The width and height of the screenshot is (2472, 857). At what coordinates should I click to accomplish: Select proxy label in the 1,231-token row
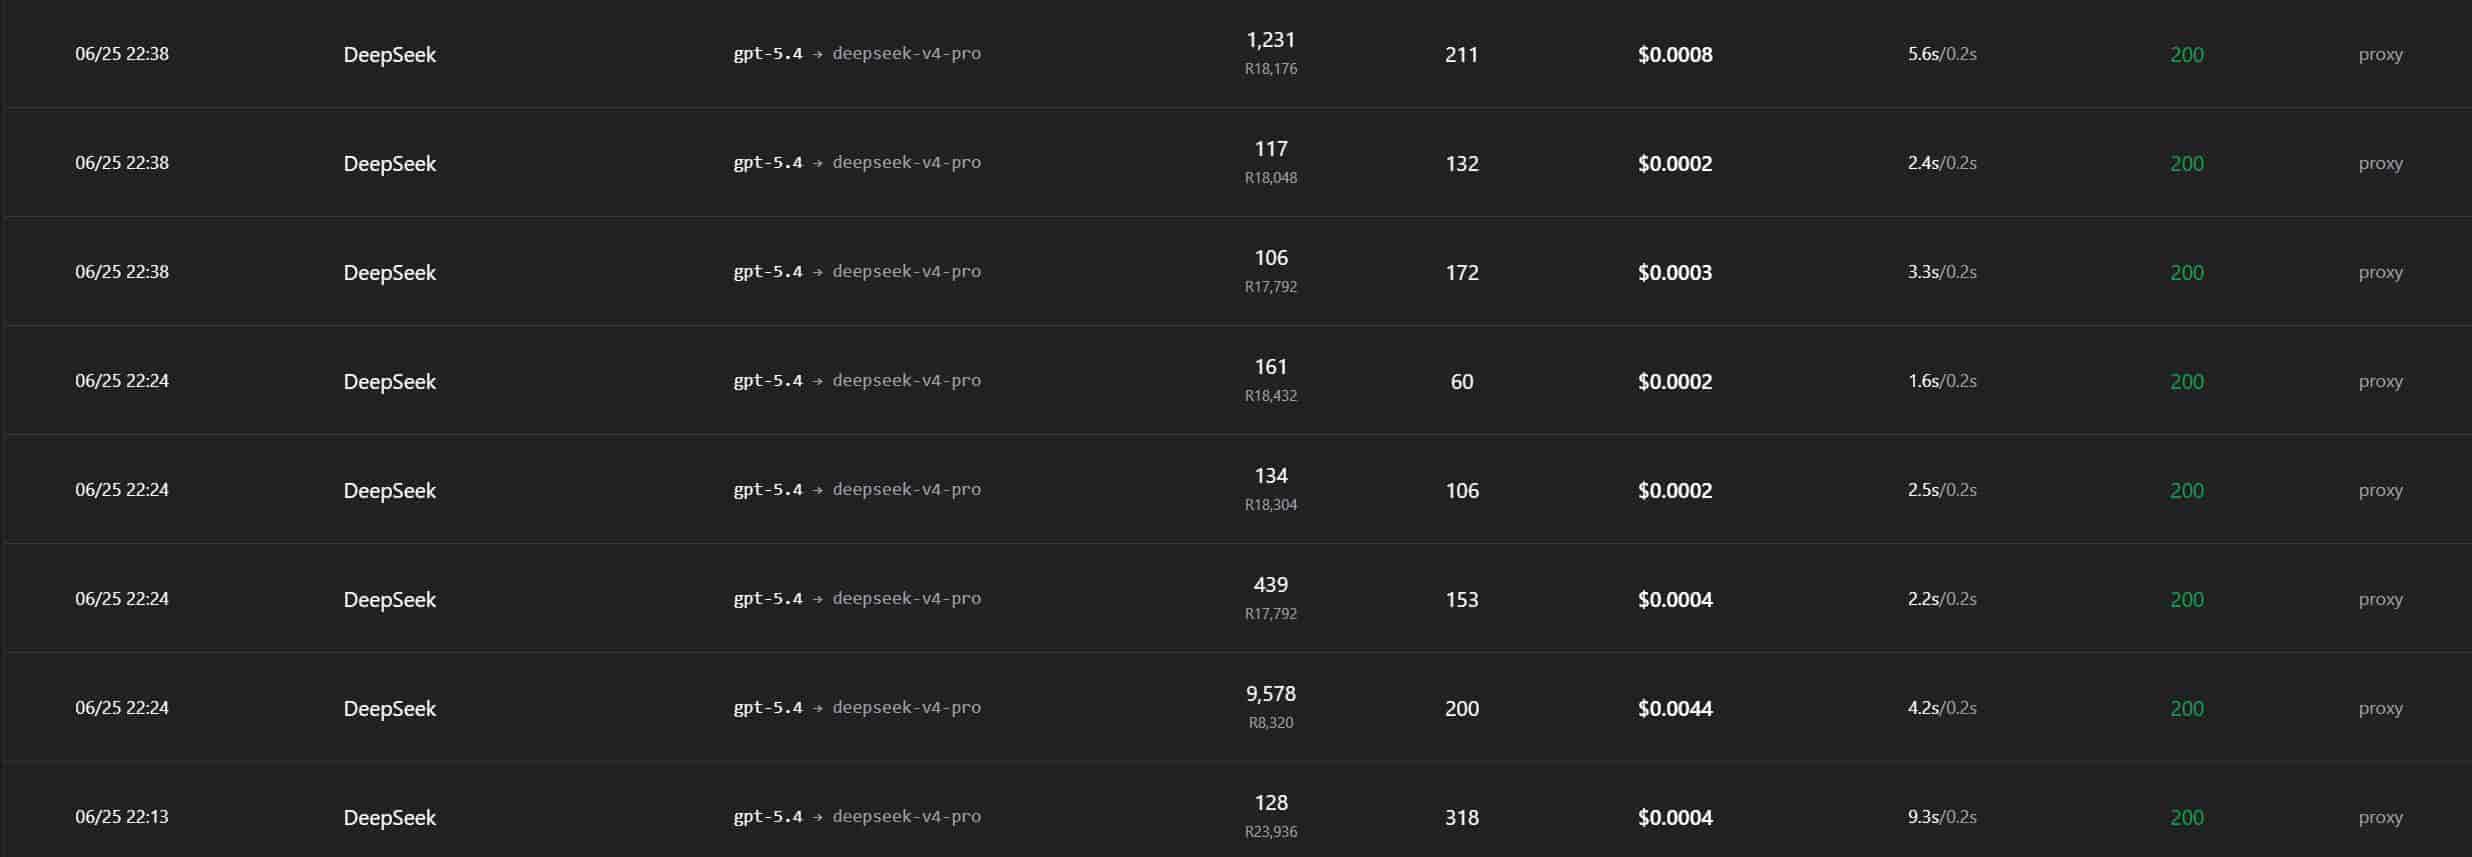pos(2380,55)
